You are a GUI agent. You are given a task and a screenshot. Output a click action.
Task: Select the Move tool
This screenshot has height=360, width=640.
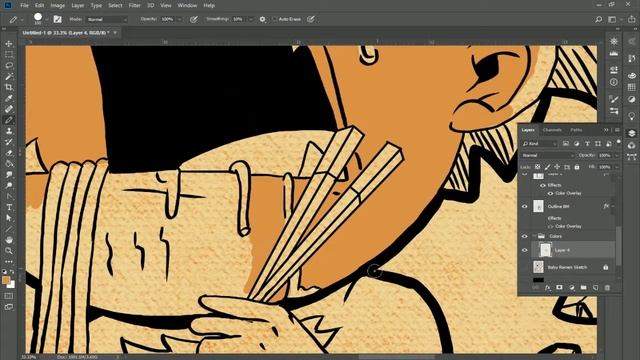point(9,44)
